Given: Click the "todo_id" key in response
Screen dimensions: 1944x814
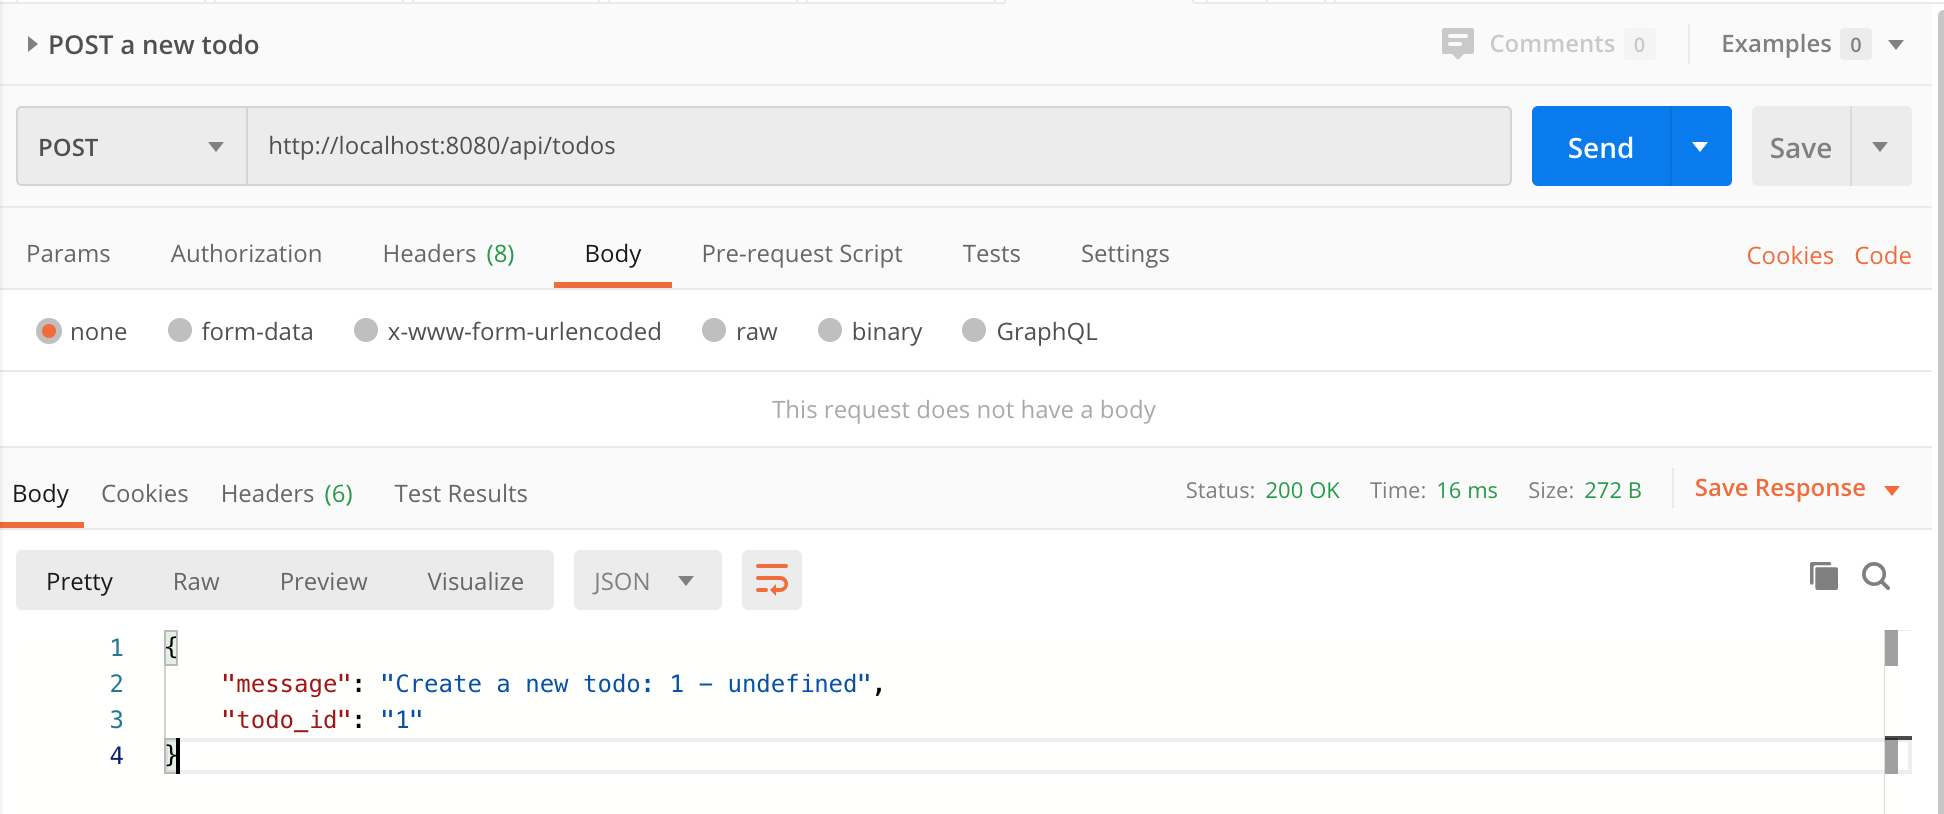Looking at the screenshot, I should pos(286,720).
